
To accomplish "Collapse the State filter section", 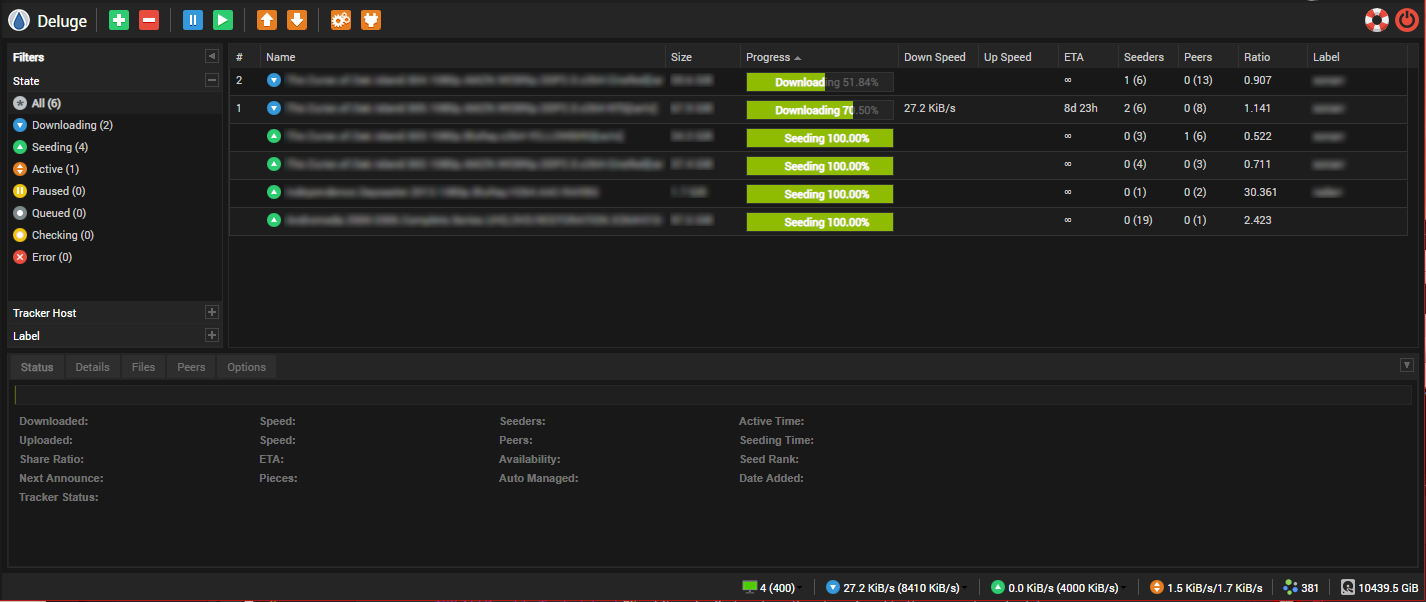I will (211, 80).
